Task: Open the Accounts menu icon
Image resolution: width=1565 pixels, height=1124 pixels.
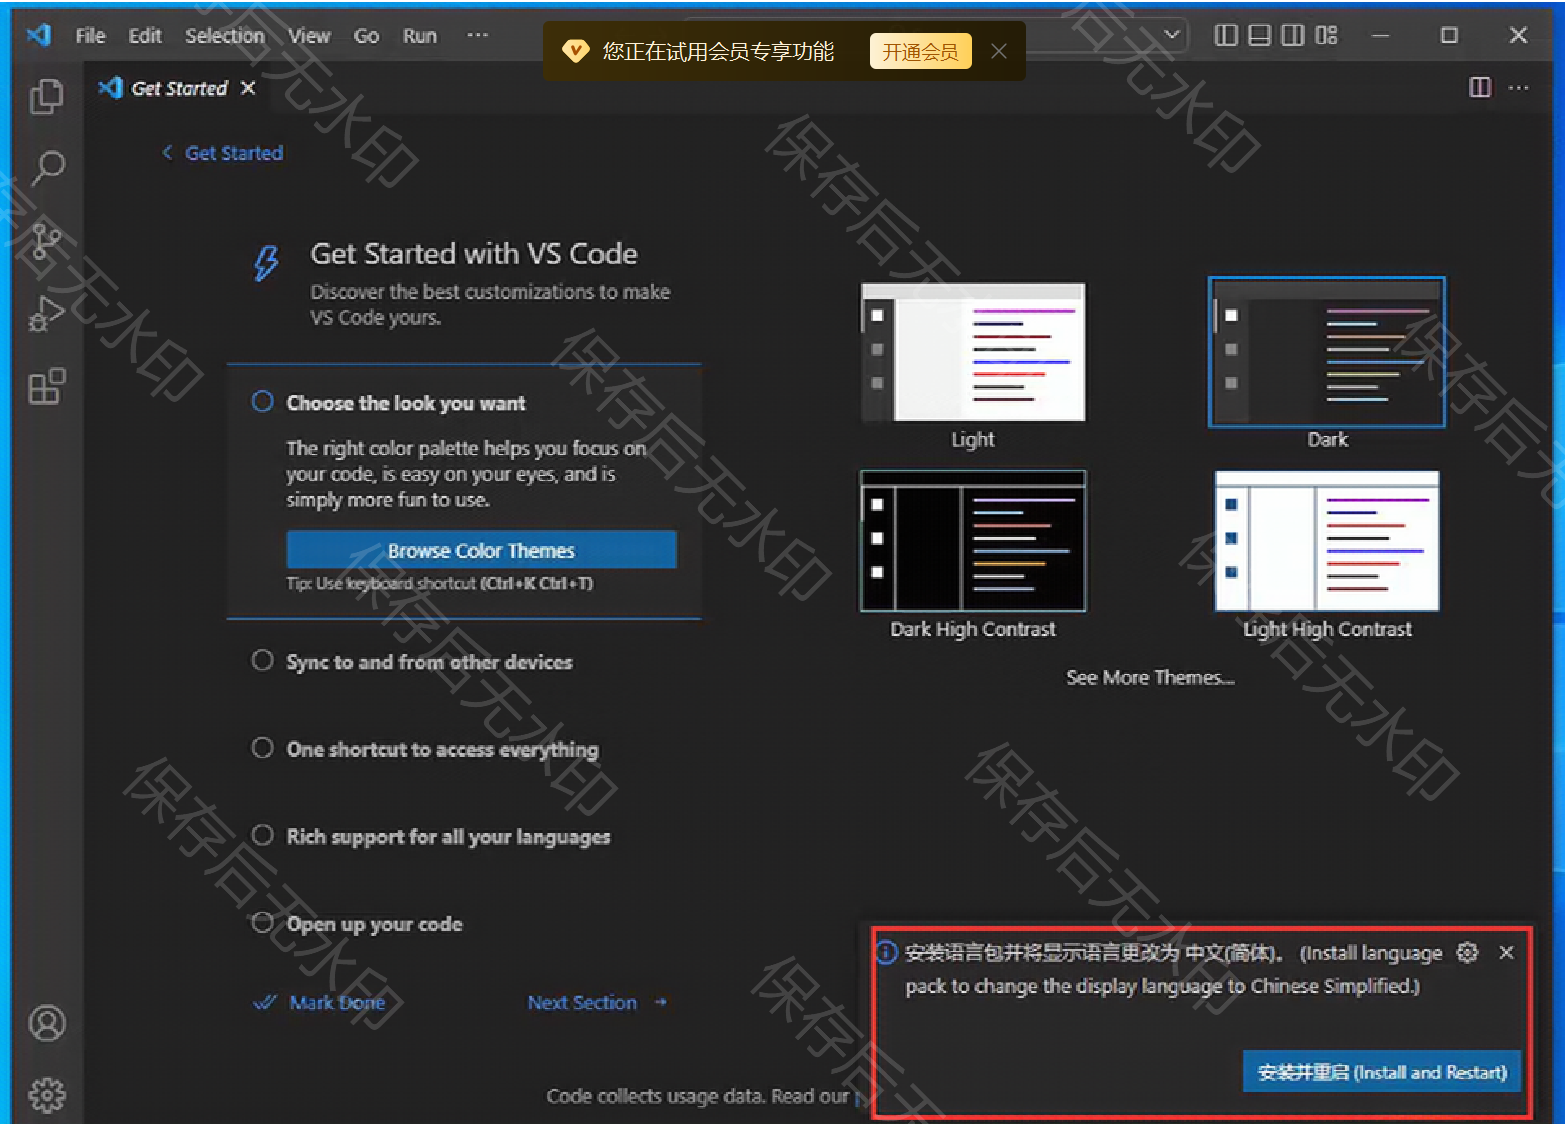Action: [47, 1023]
